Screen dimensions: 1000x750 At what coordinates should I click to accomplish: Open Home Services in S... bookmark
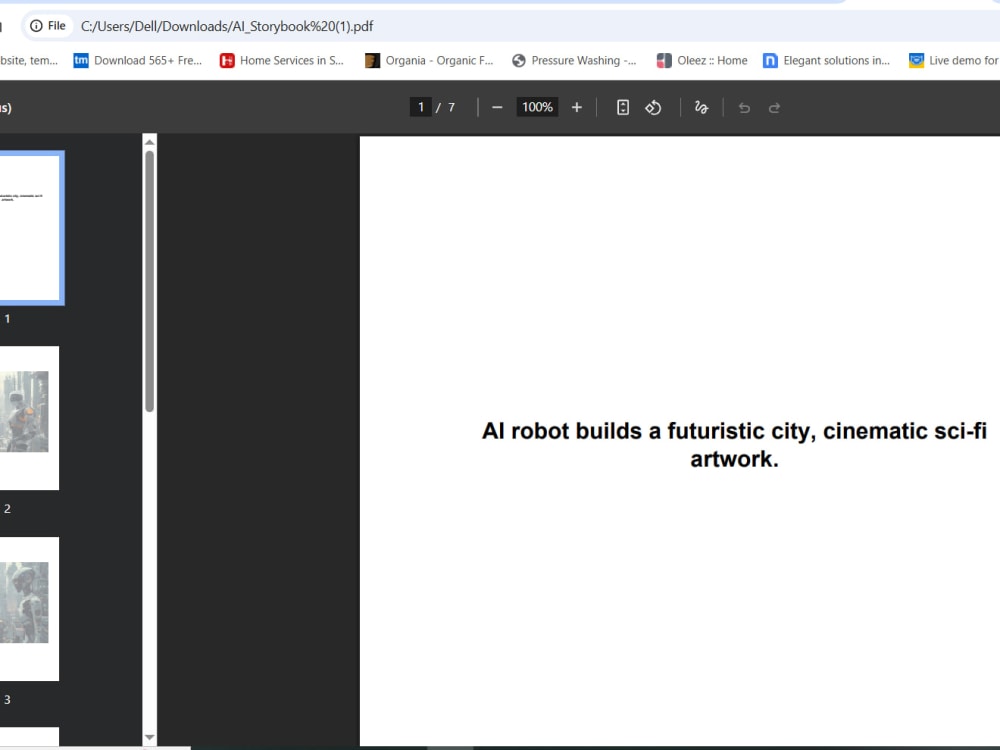pos(282,61)
